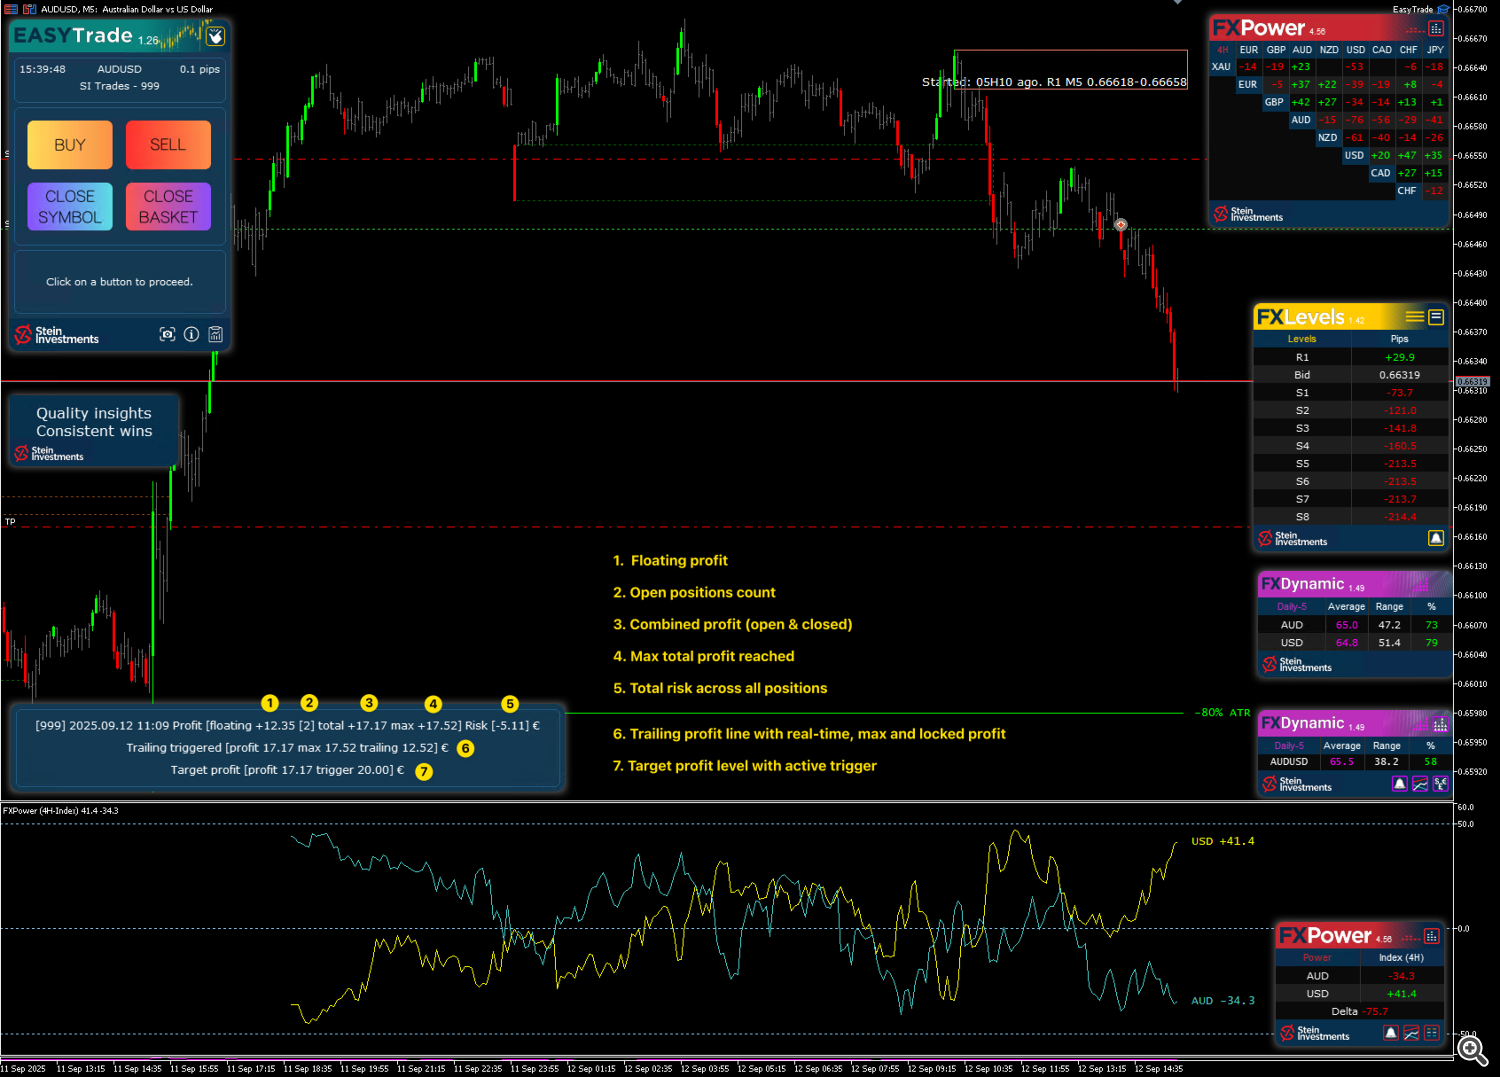The image size is (1500, 1077).
Task: Click the SELL button
Action: 167,144
